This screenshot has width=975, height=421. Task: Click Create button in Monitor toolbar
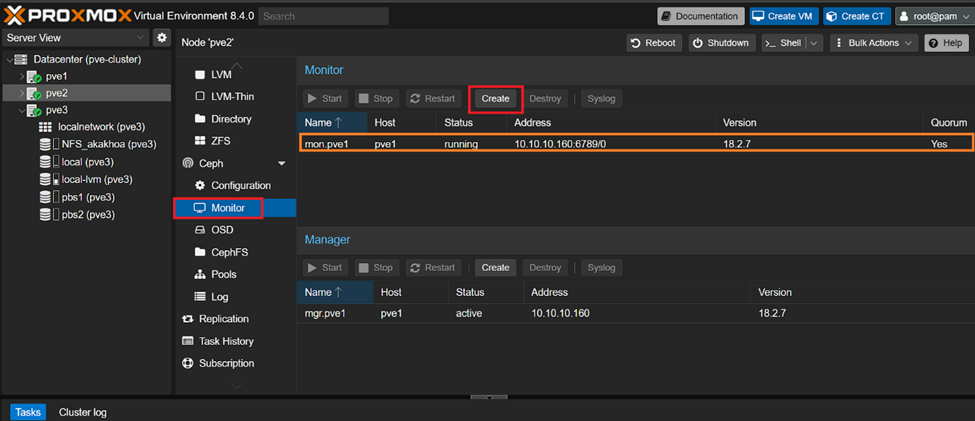point(495,99)
